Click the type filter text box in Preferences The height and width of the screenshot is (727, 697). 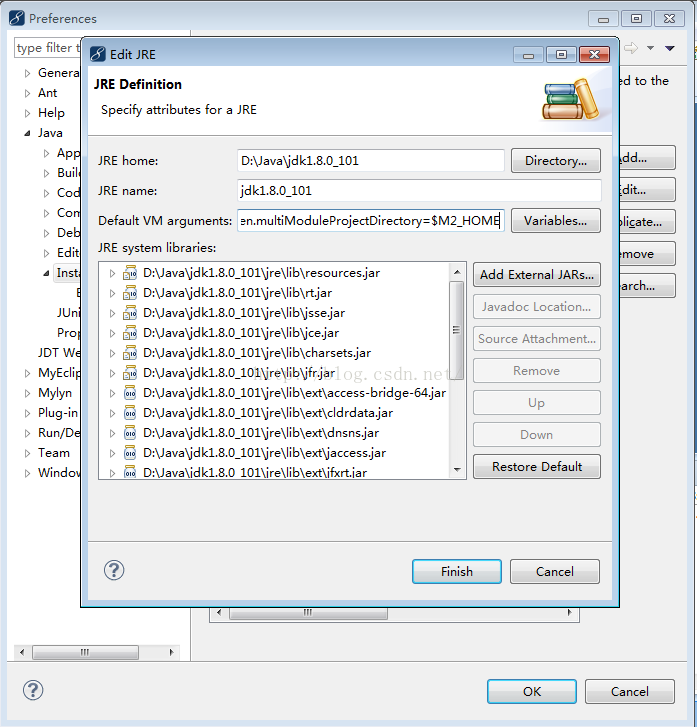[48, 48]
